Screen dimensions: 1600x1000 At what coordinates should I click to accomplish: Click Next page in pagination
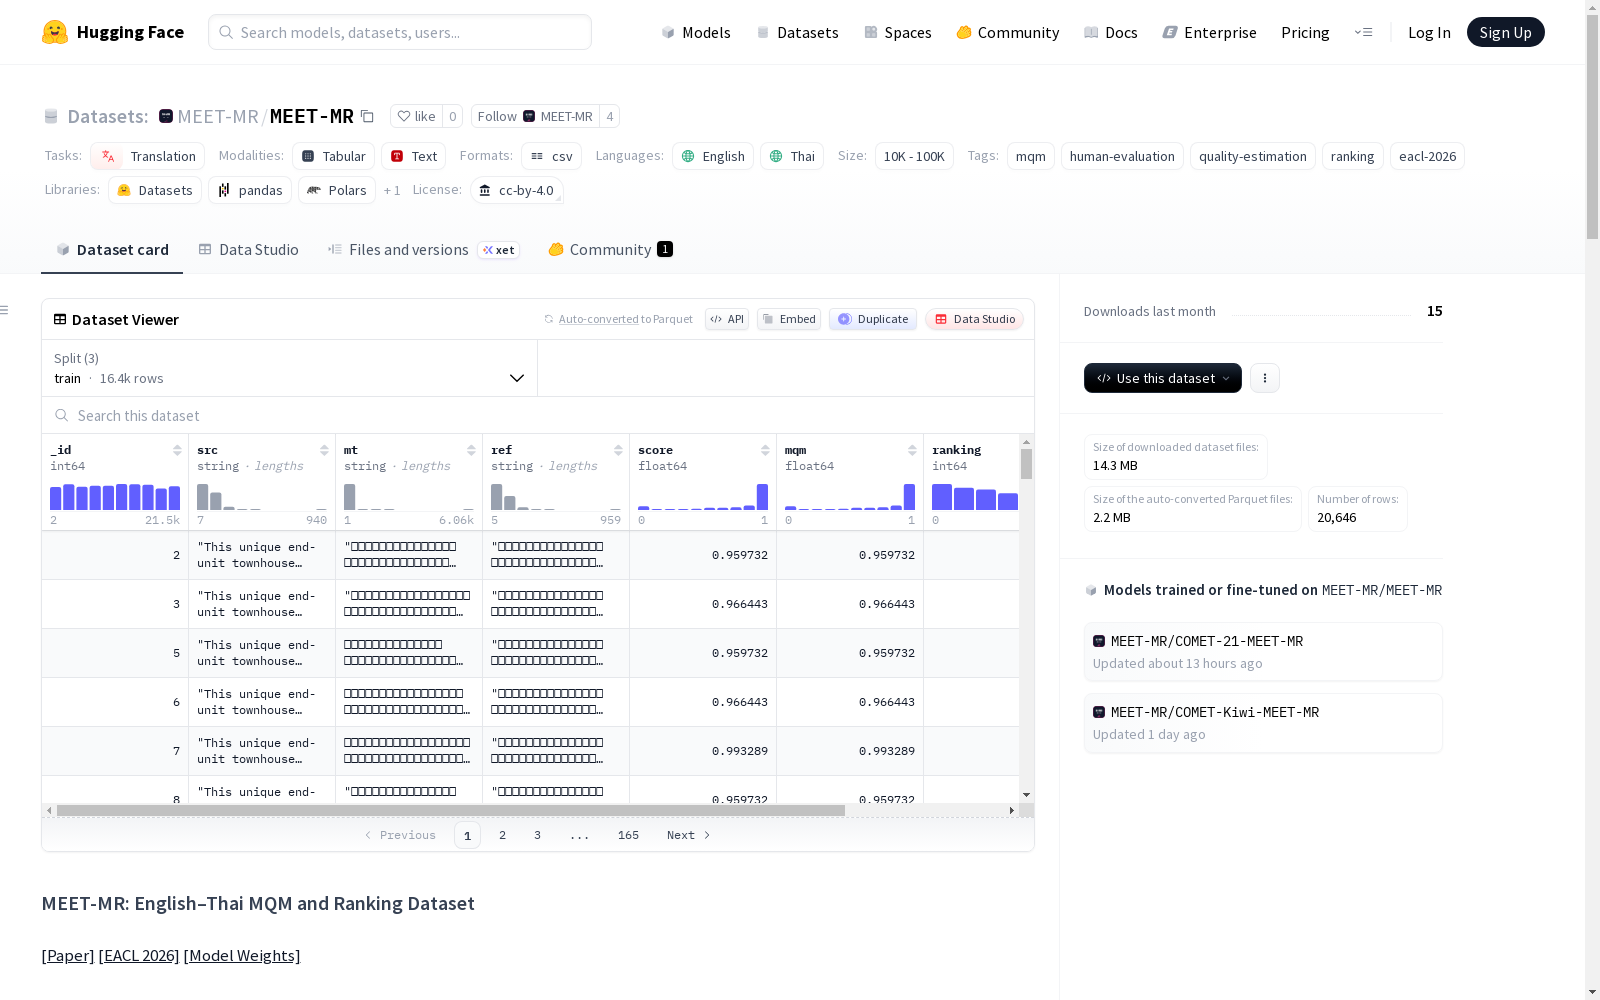coord(688,835)
